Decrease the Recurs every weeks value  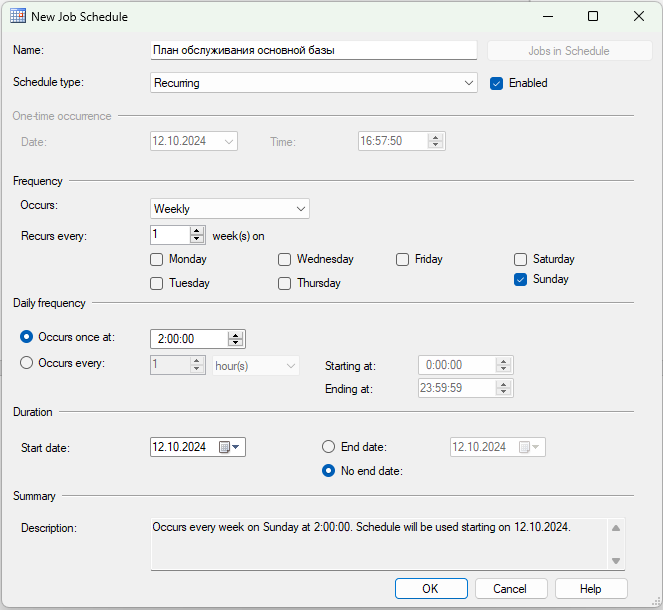pos(197,239)
